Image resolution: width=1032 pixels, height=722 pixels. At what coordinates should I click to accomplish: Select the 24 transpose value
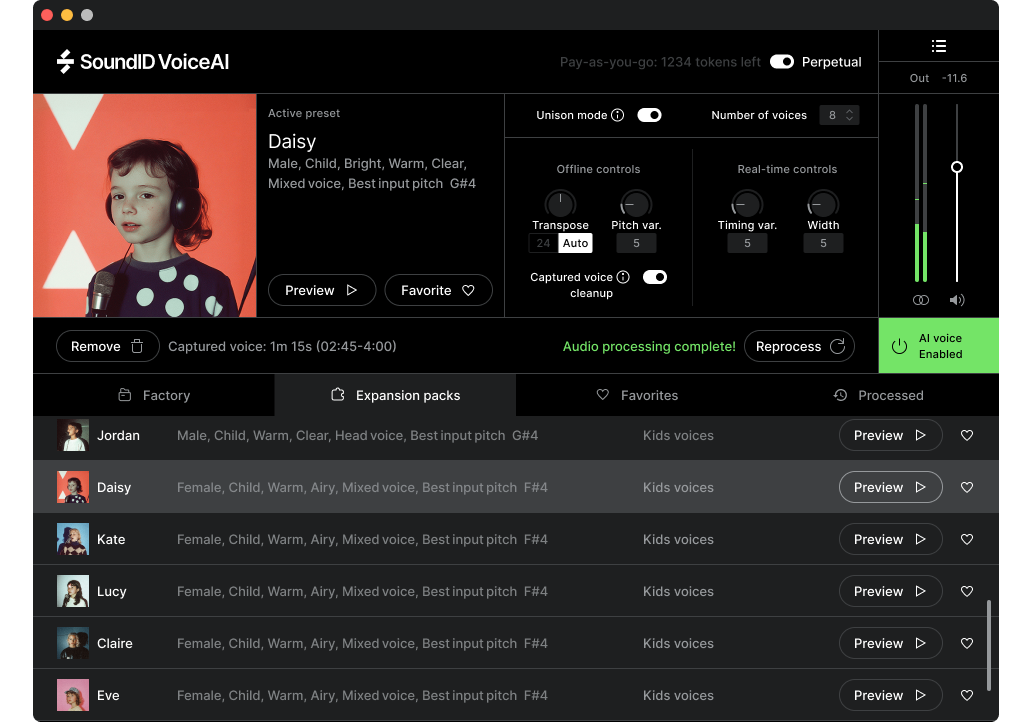(x=543, y=244)
